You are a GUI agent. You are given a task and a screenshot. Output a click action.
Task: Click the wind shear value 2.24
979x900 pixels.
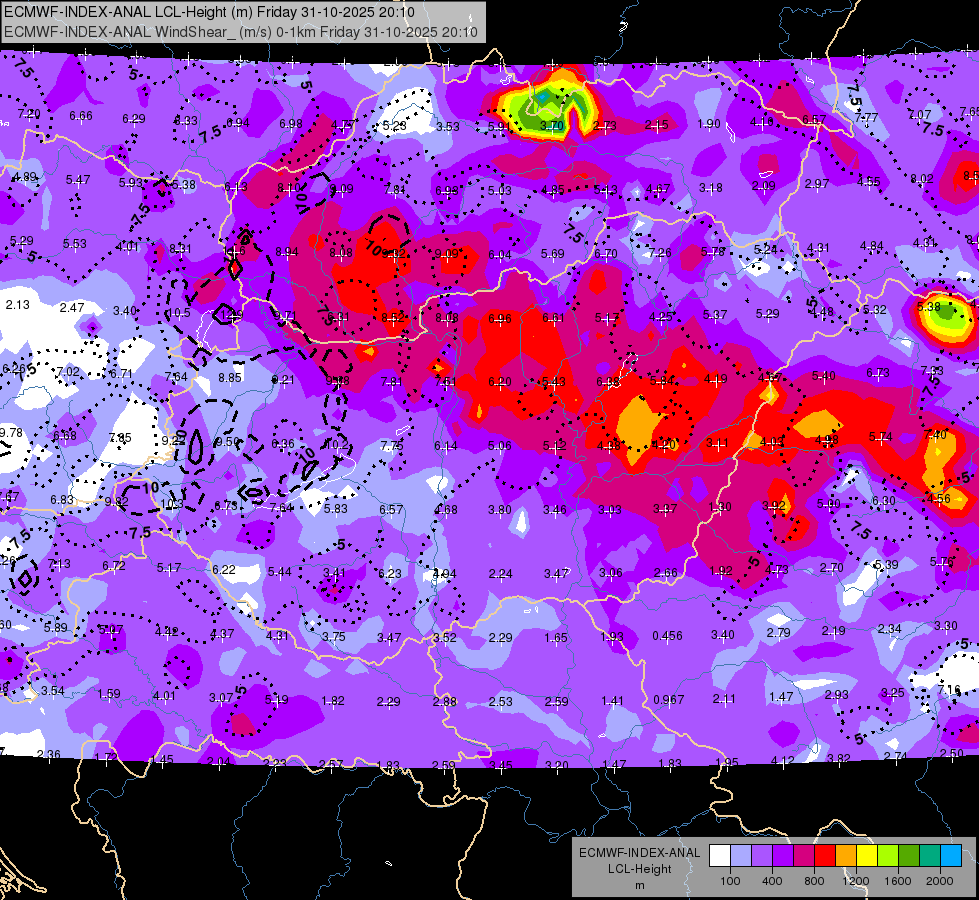coord(501,574)
